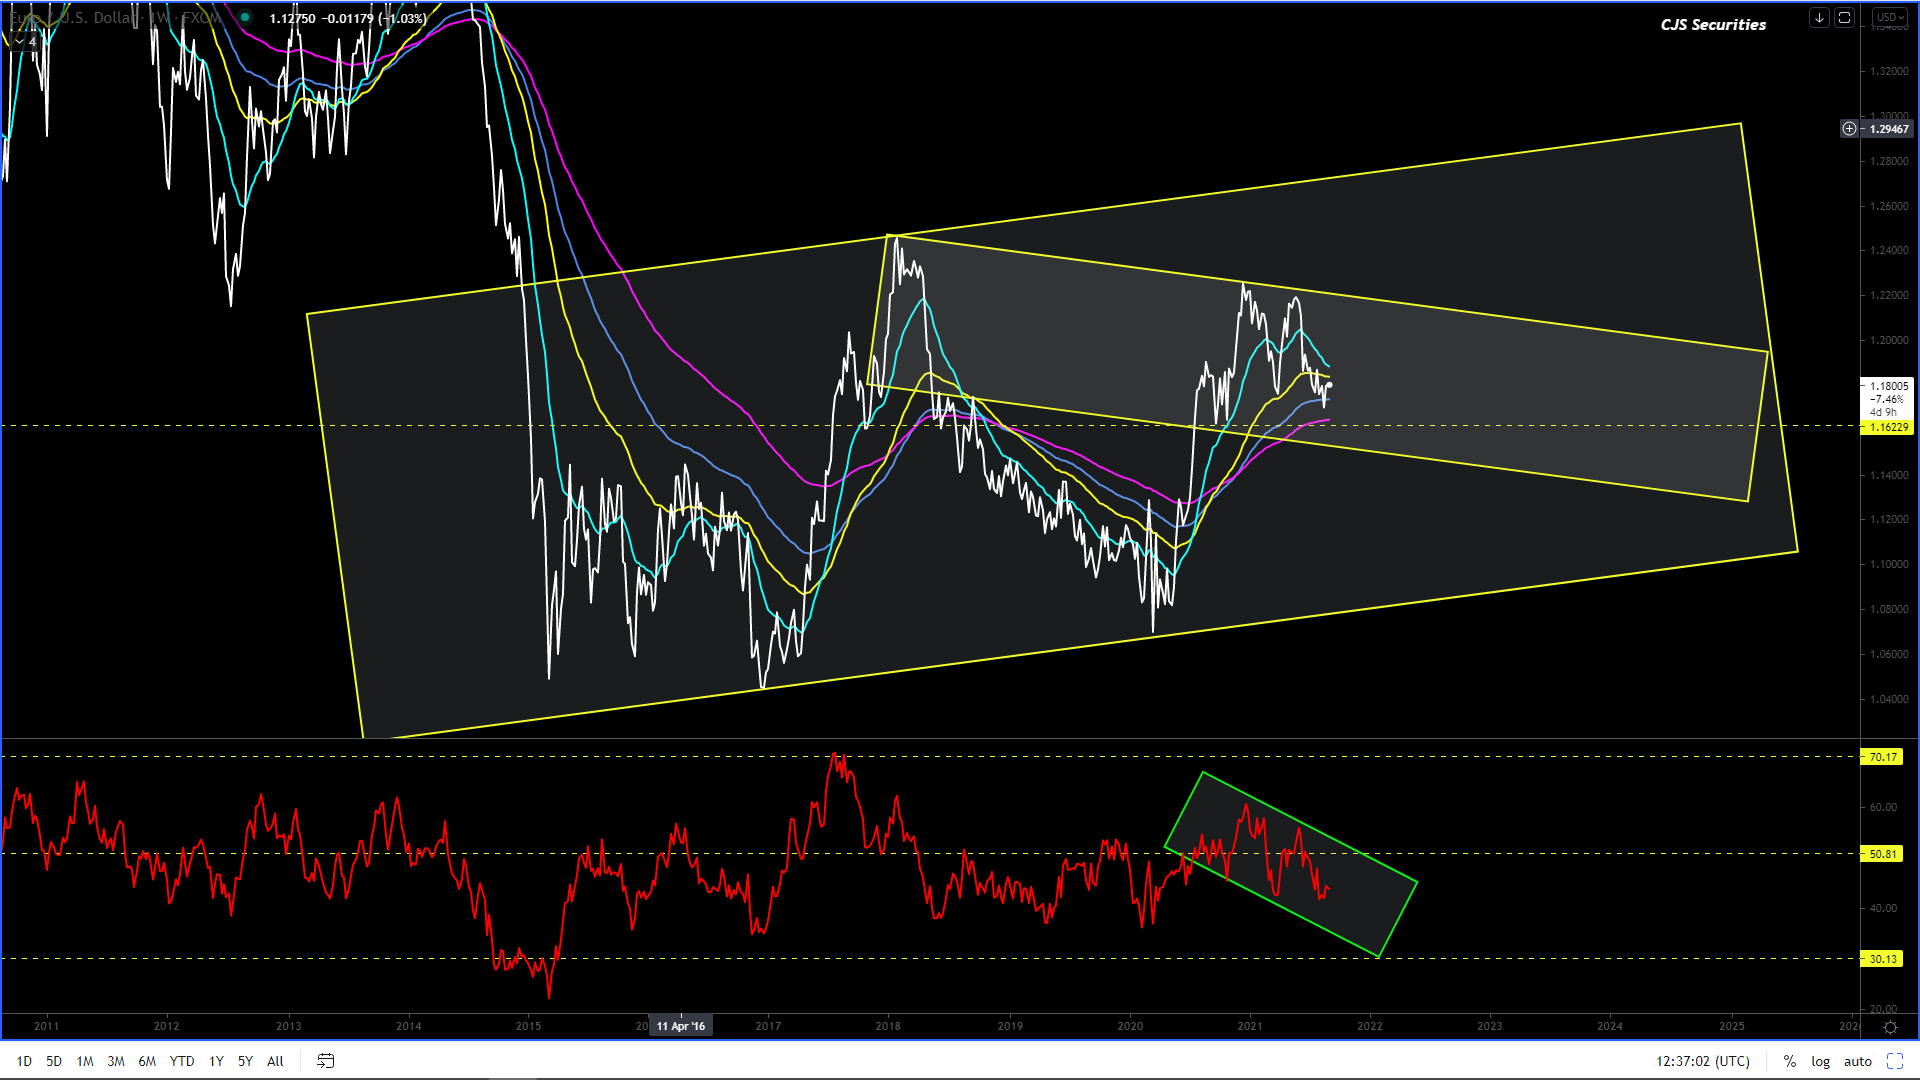Screen dimensions: 1920x1080
Task: Click the All range button
Action: point(275,1061)
